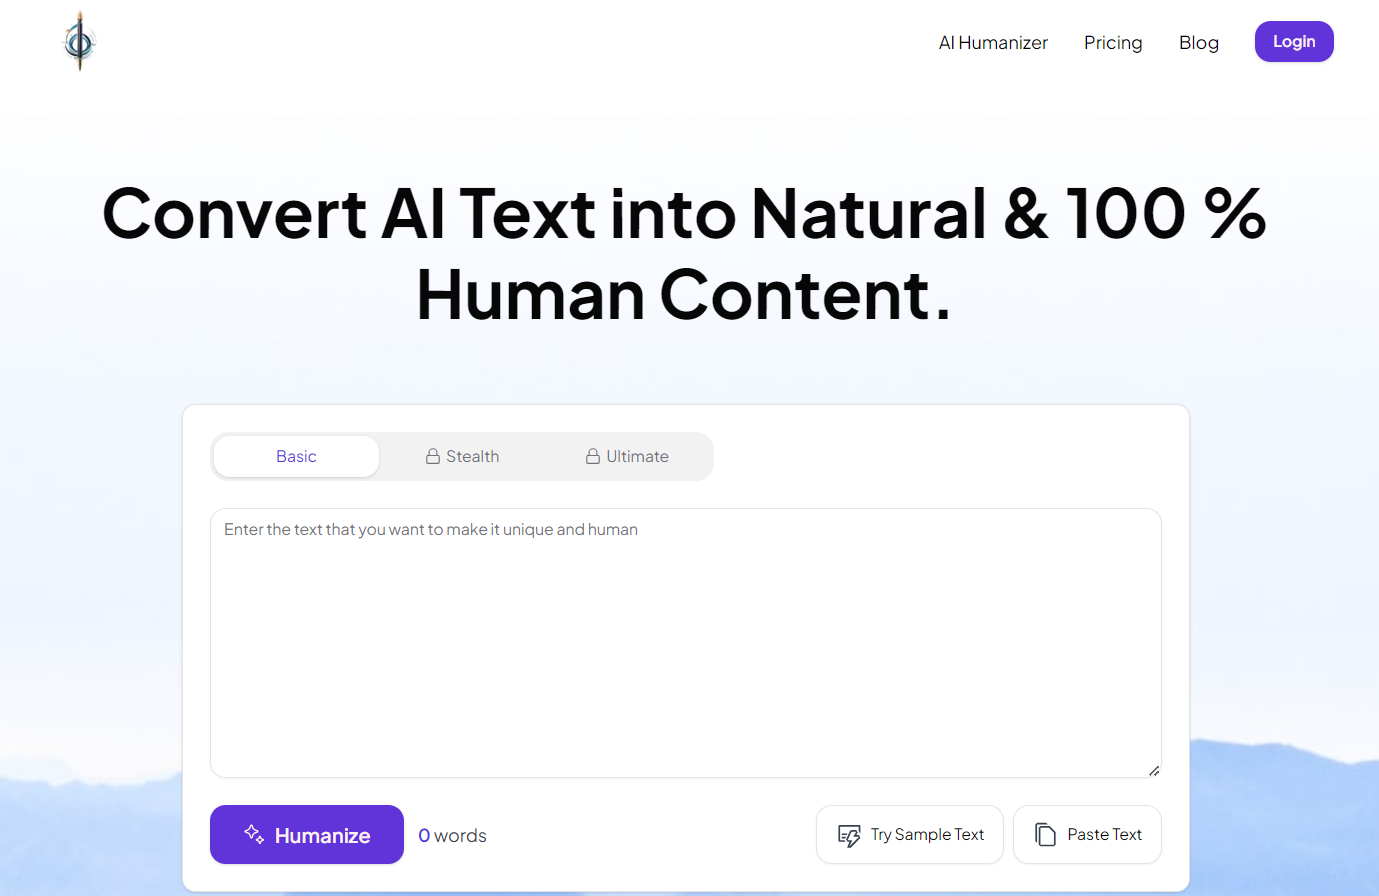Click the site logo icon
This screenshot has width=1379, height=896.
pos(79,41)
